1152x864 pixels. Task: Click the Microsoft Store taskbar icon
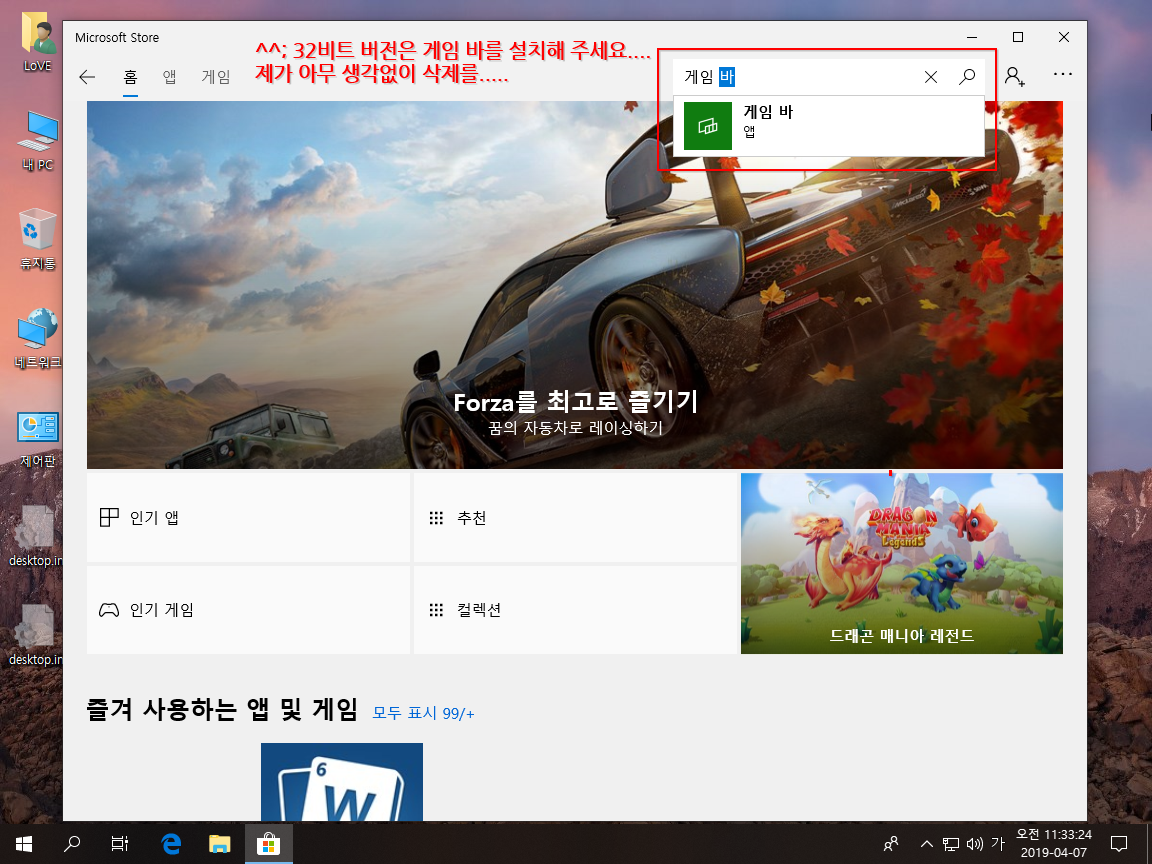(268, 843)
